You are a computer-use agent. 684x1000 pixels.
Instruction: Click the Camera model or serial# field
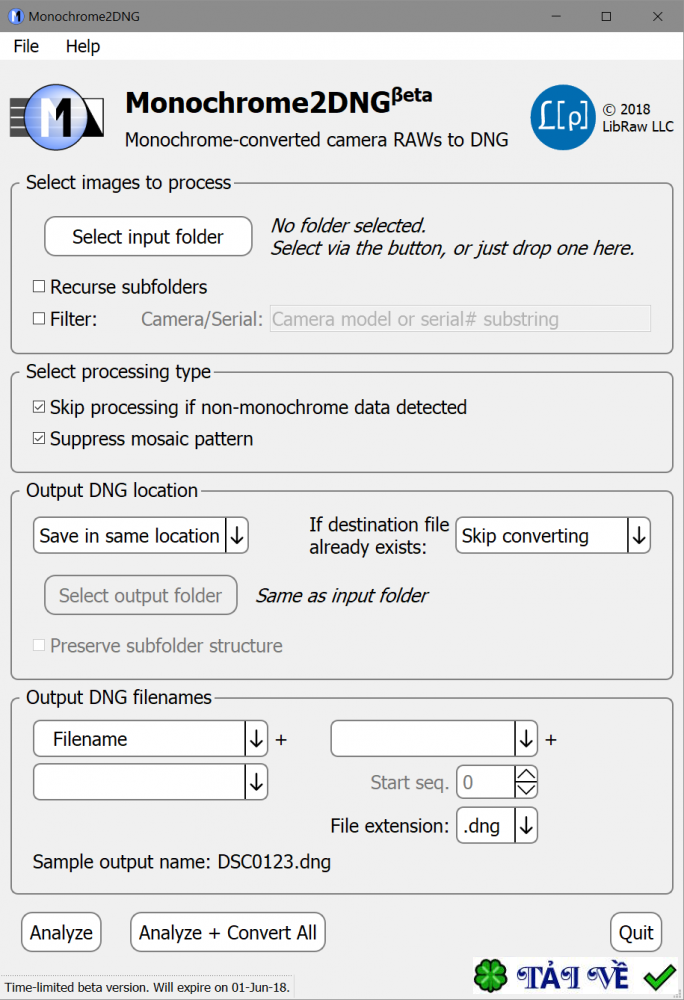[x=460, y=319]
